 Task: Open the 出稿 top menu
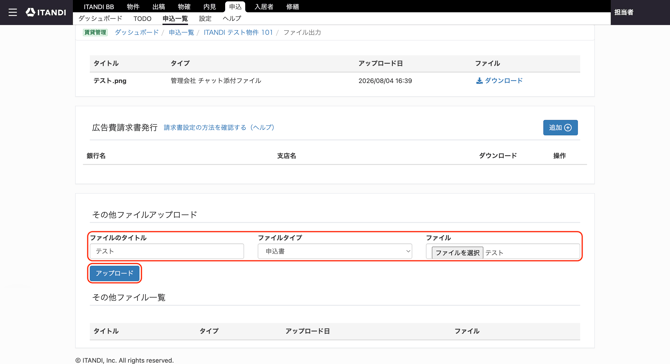[159, 7]
